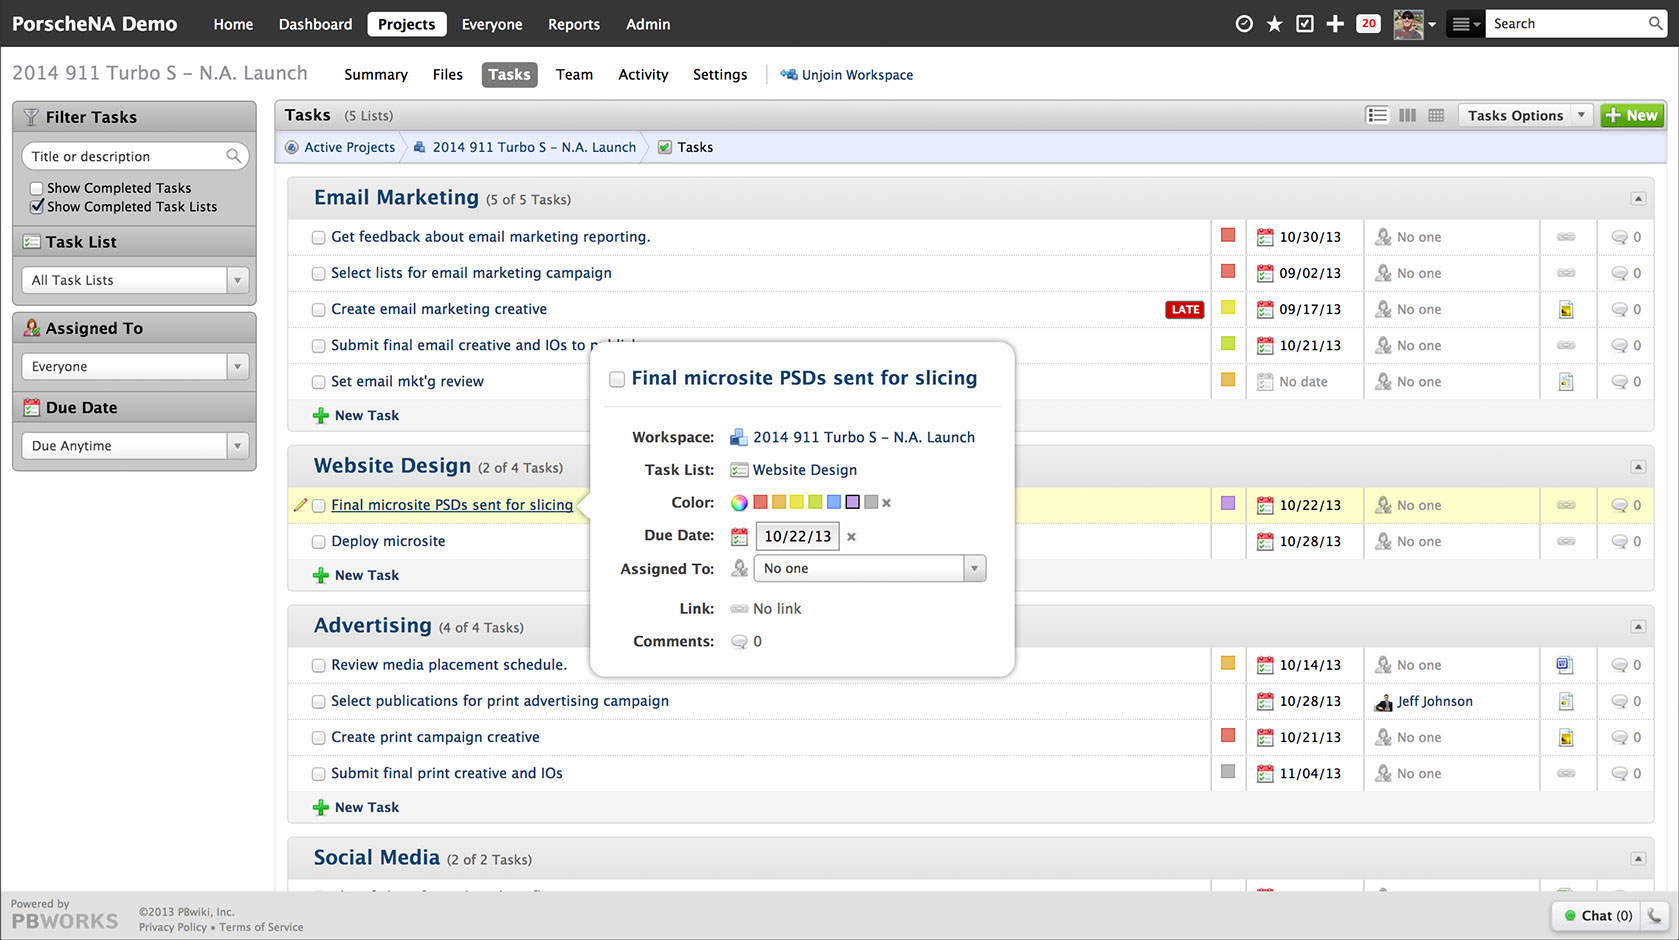The height and width of the screenshot is (940, 1679).
Task: Open the All Task Lists dropdown
Action: tap(237, 280)
